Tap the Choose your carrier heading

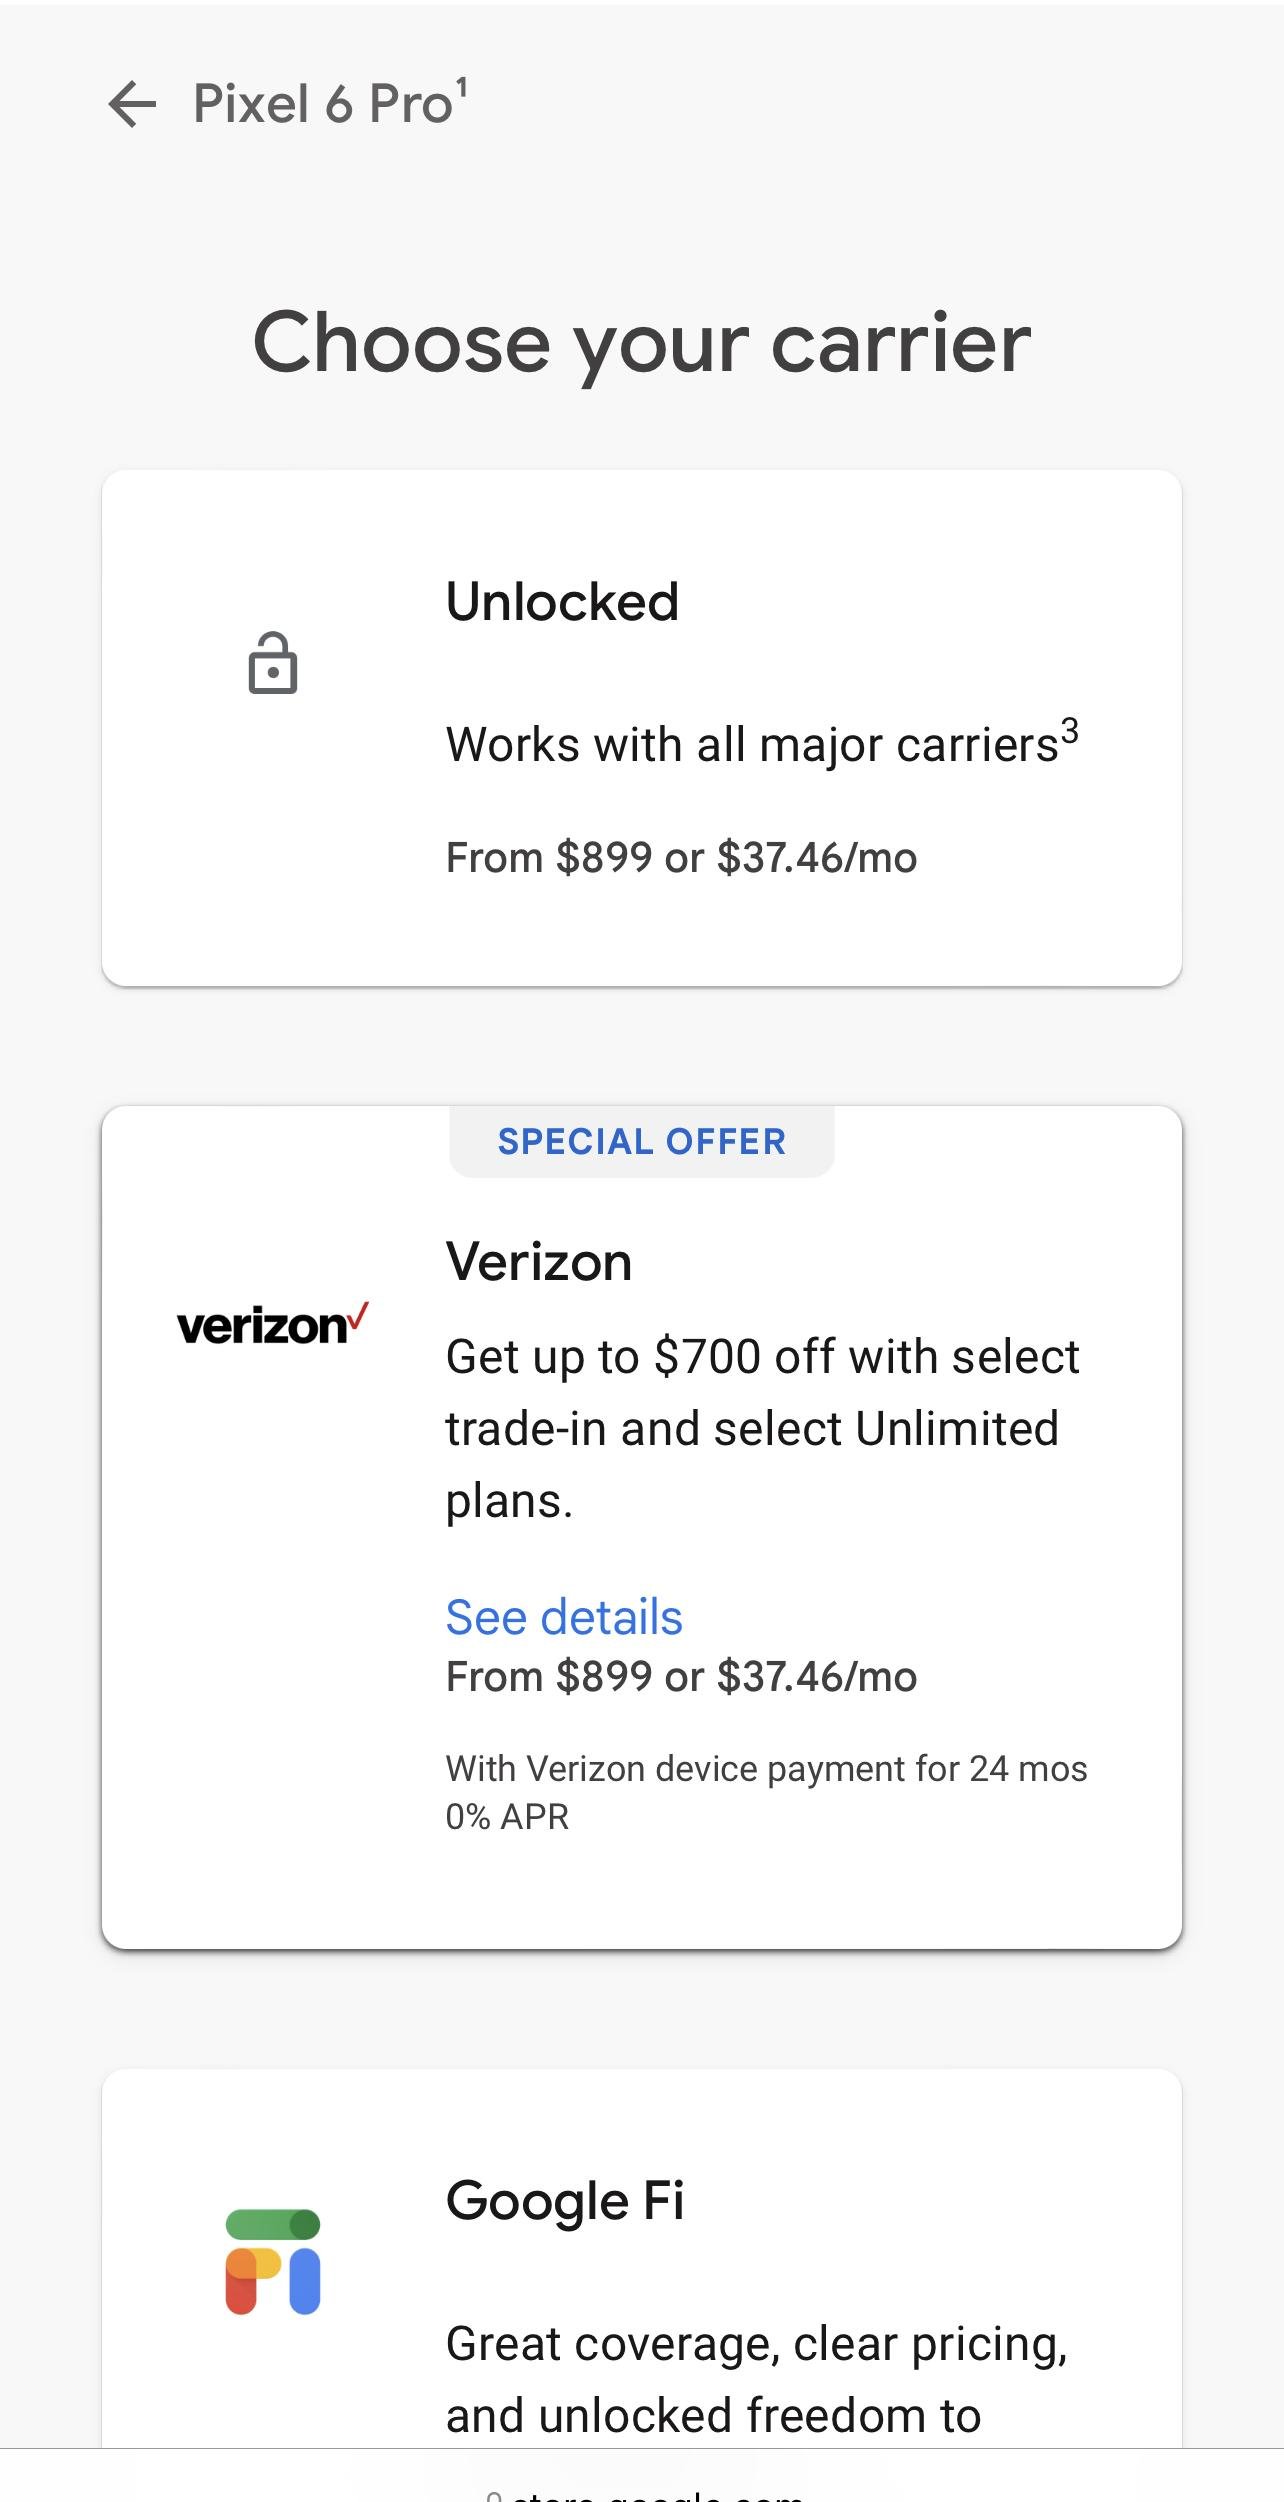[x=642, y=343]
